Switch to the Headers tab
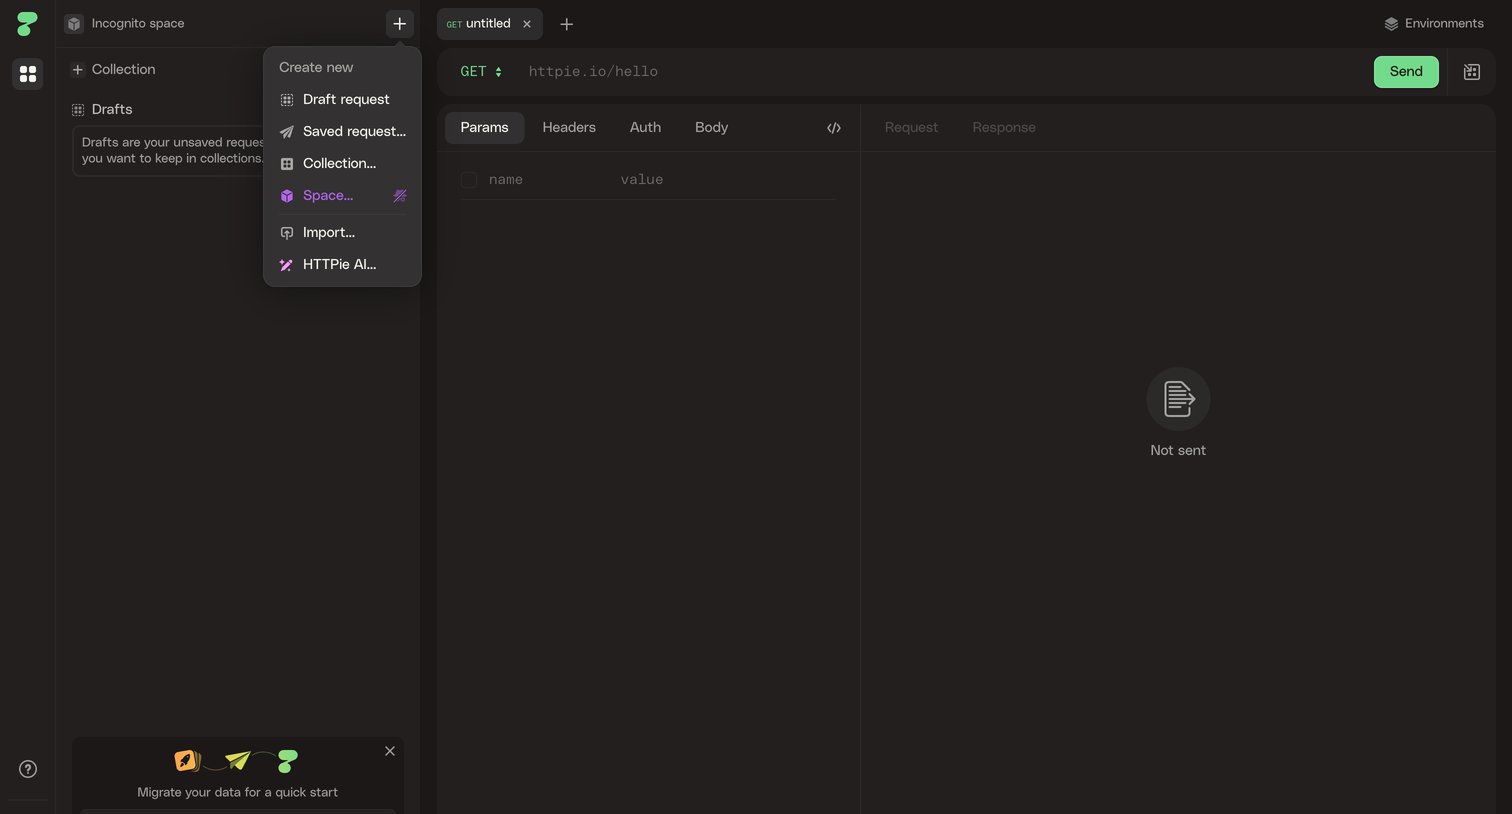Image resolution: width=1512 pixels, height=814 pixels. click(x=569, y=128)
